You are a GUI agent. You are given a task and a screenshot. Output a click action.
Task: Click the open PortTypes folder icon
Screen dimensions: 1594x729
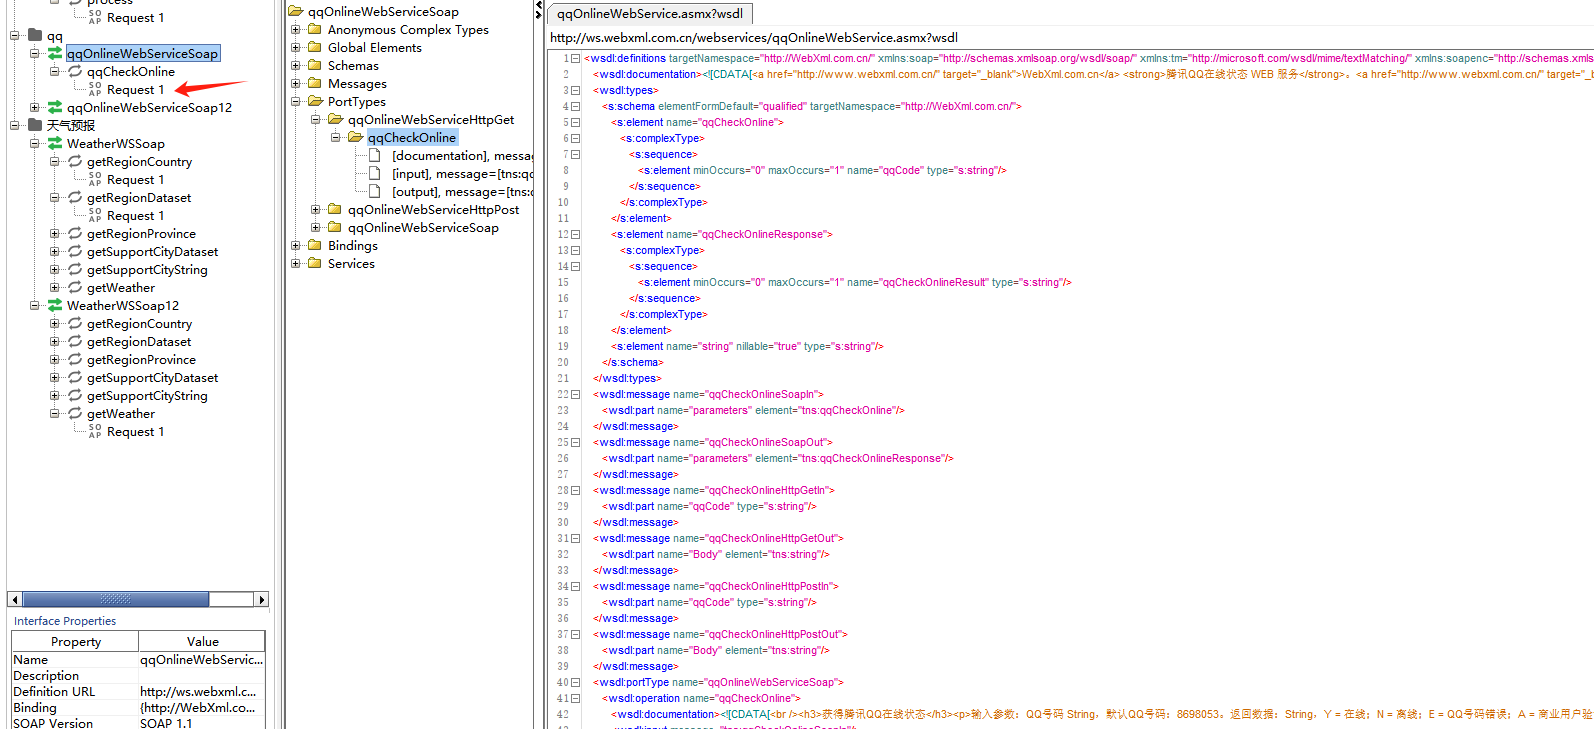point(315,101)
